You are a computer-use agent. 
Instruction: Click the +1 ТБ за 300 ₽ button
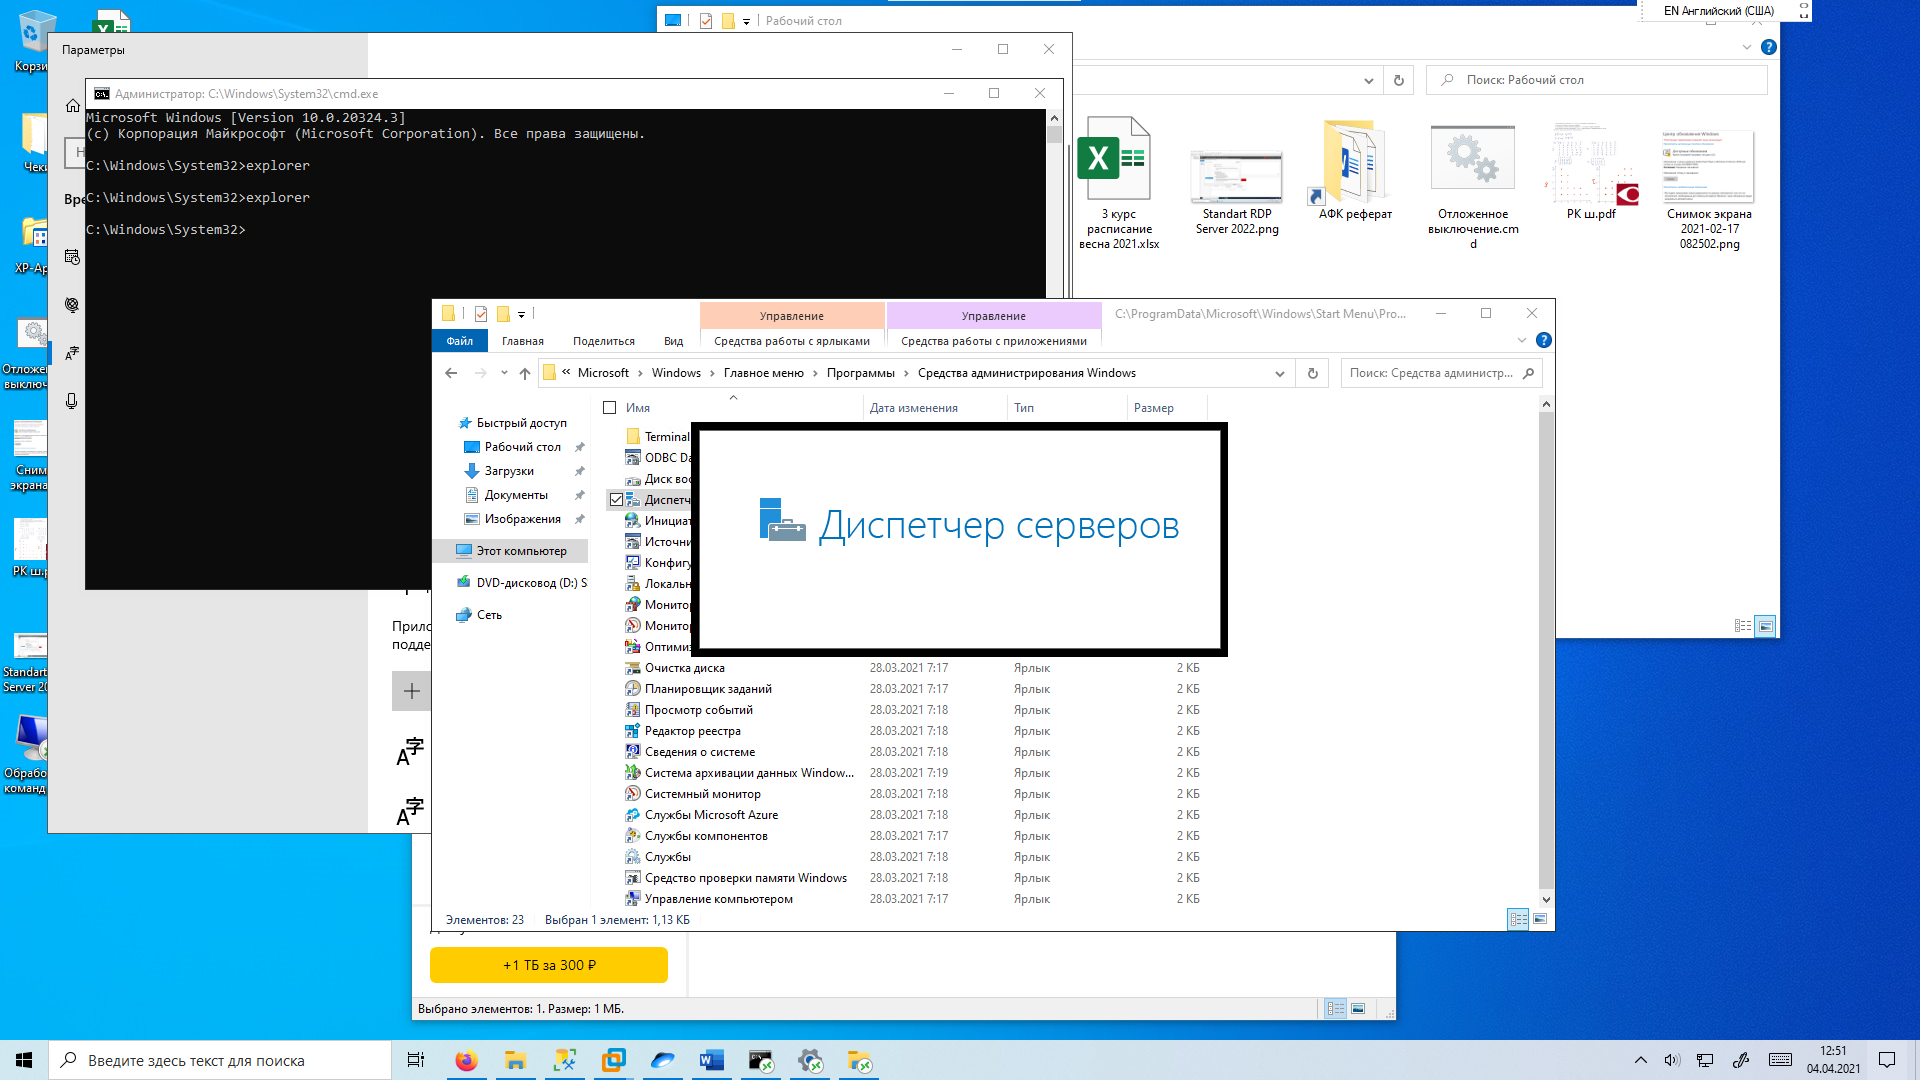(548, 965)
